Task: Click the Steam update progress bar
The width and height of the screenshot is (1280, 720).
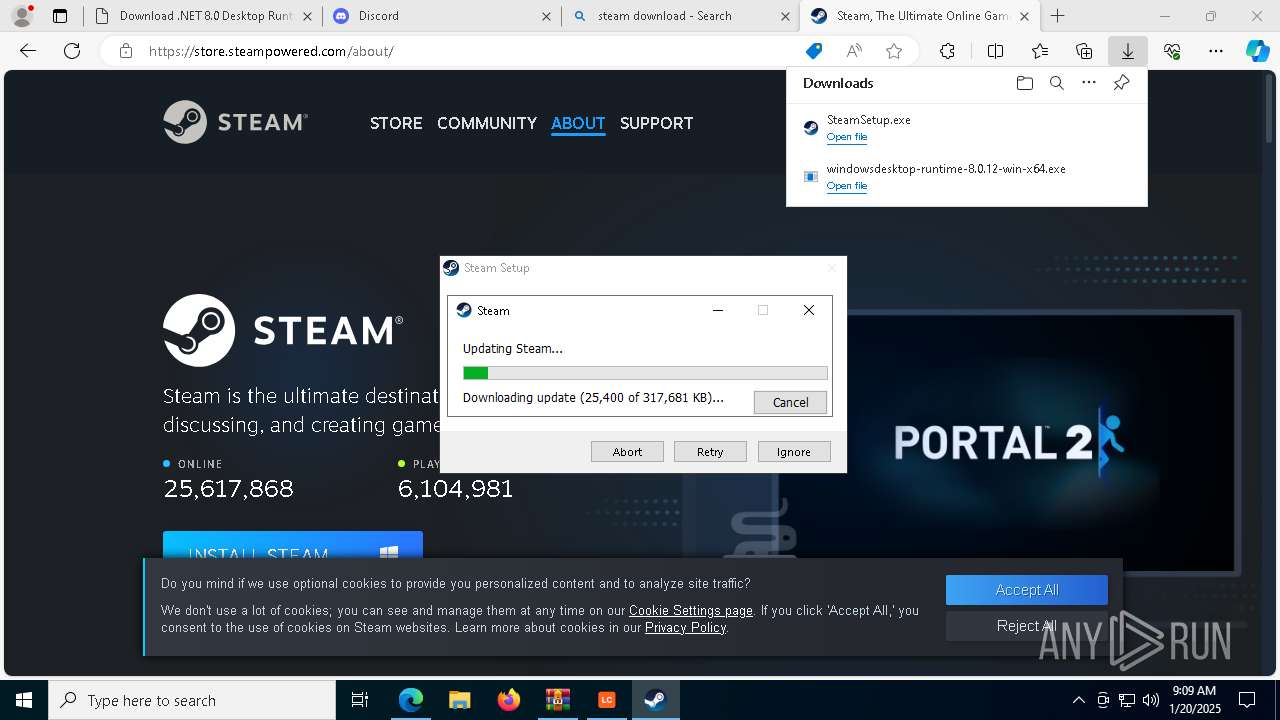Action: tap(645, 373)
